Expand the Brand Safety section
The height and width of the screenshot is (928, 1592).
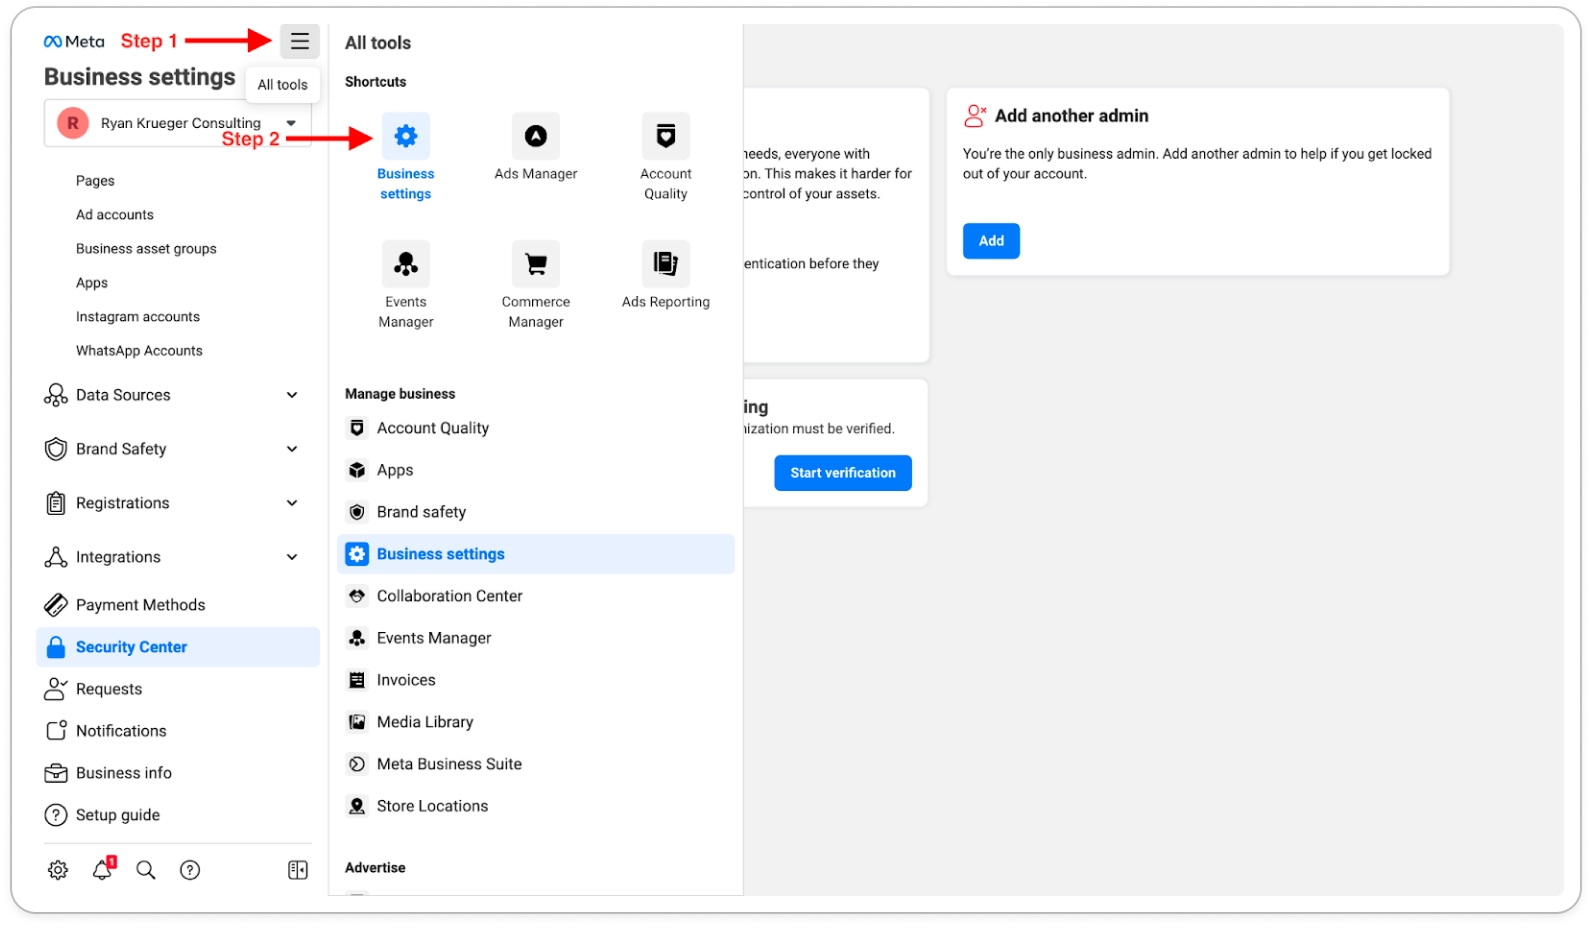(x=292, y=449)
